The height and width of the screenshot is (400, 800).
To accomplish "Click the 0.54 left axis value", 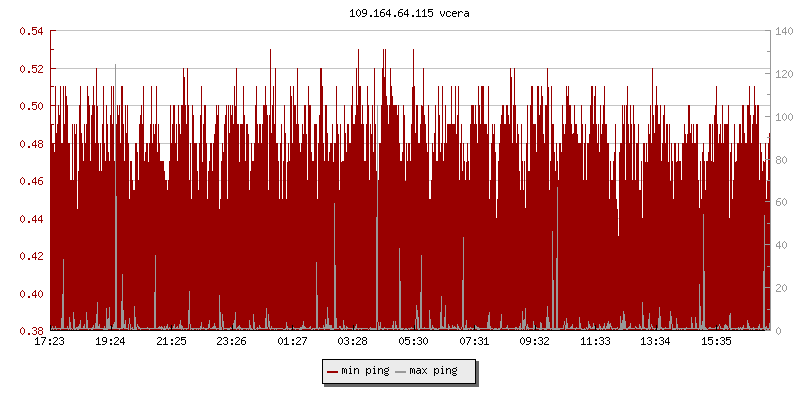I will pos(31,32).
